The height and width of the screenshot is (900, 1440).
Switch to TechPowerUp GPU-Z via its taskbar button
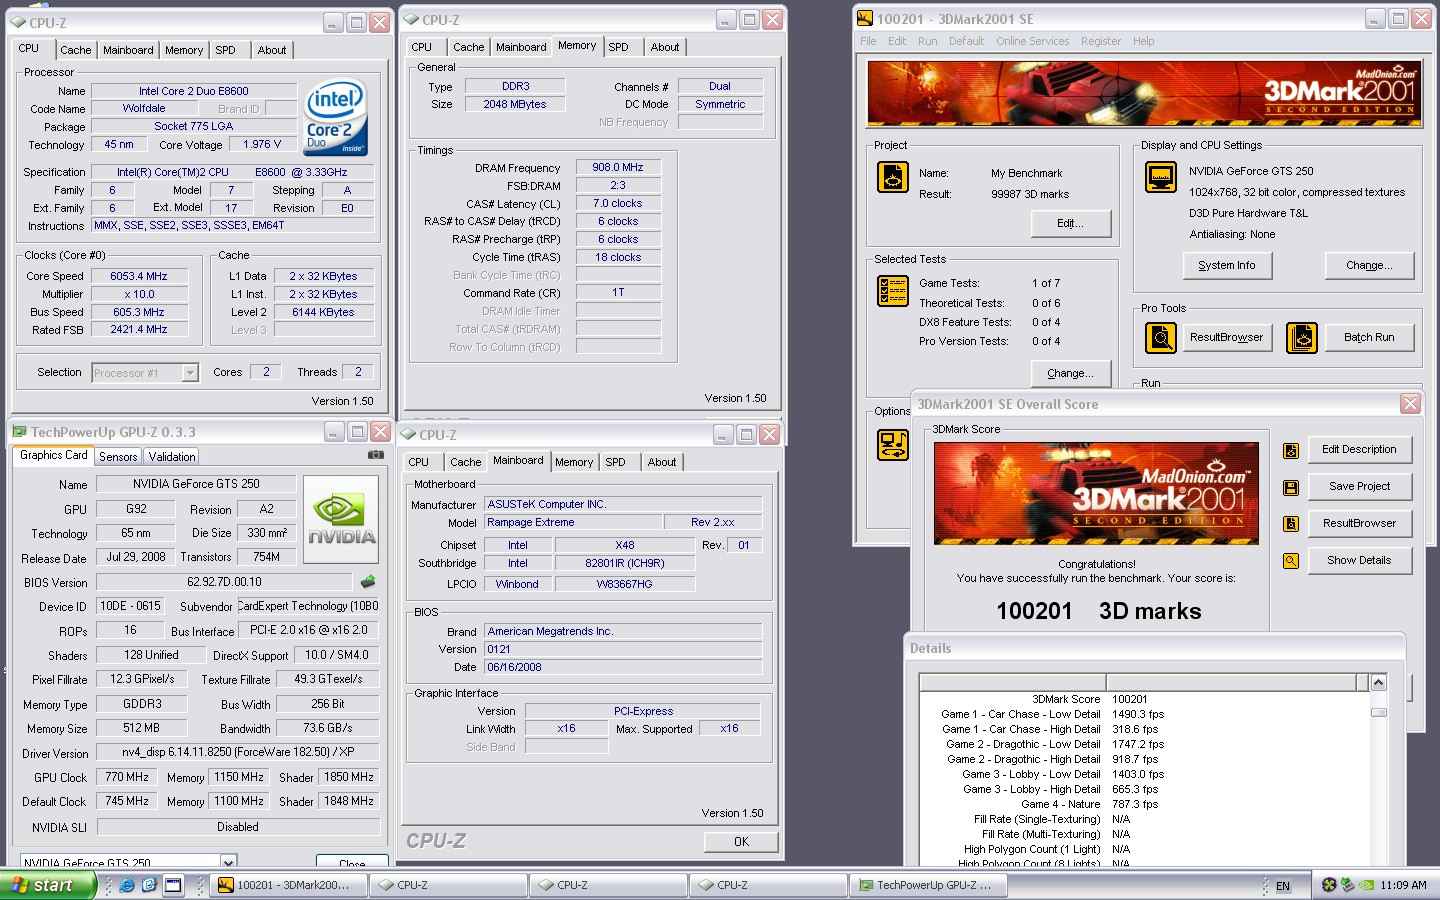point(929,885)
